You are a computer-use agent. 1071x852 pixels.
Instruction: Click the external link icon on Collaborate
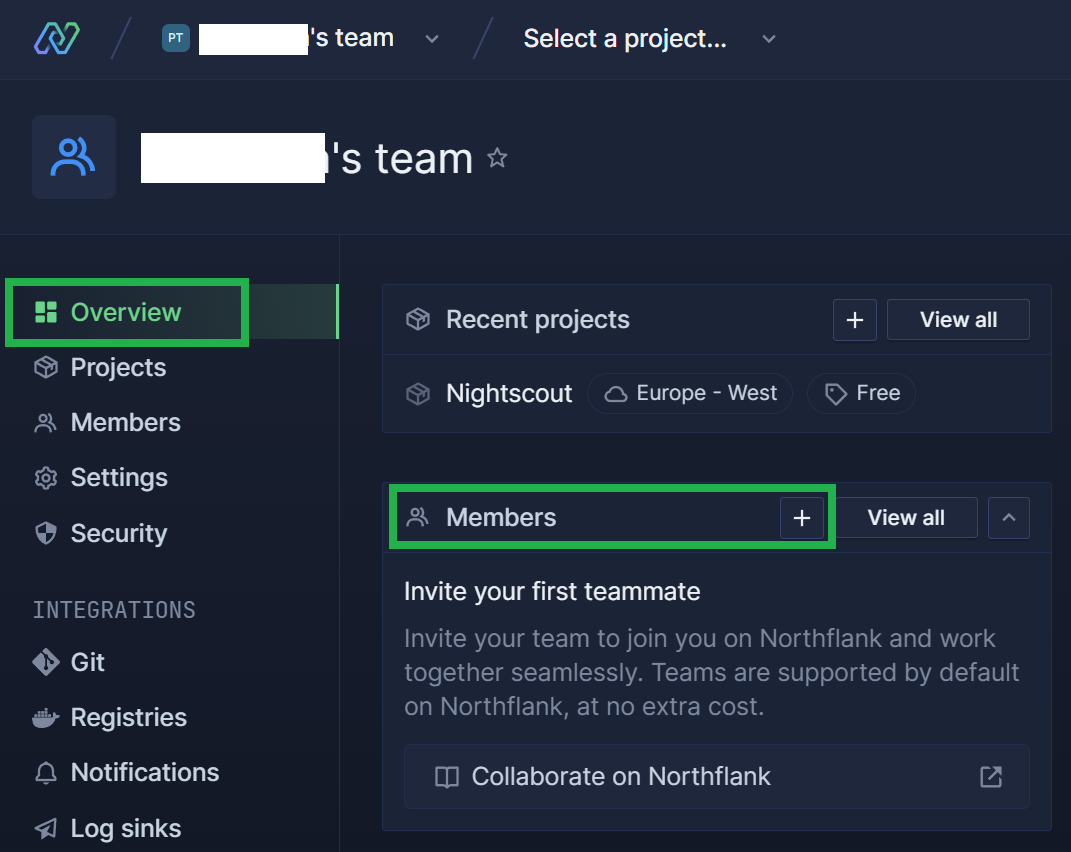[x=990, y=777]
